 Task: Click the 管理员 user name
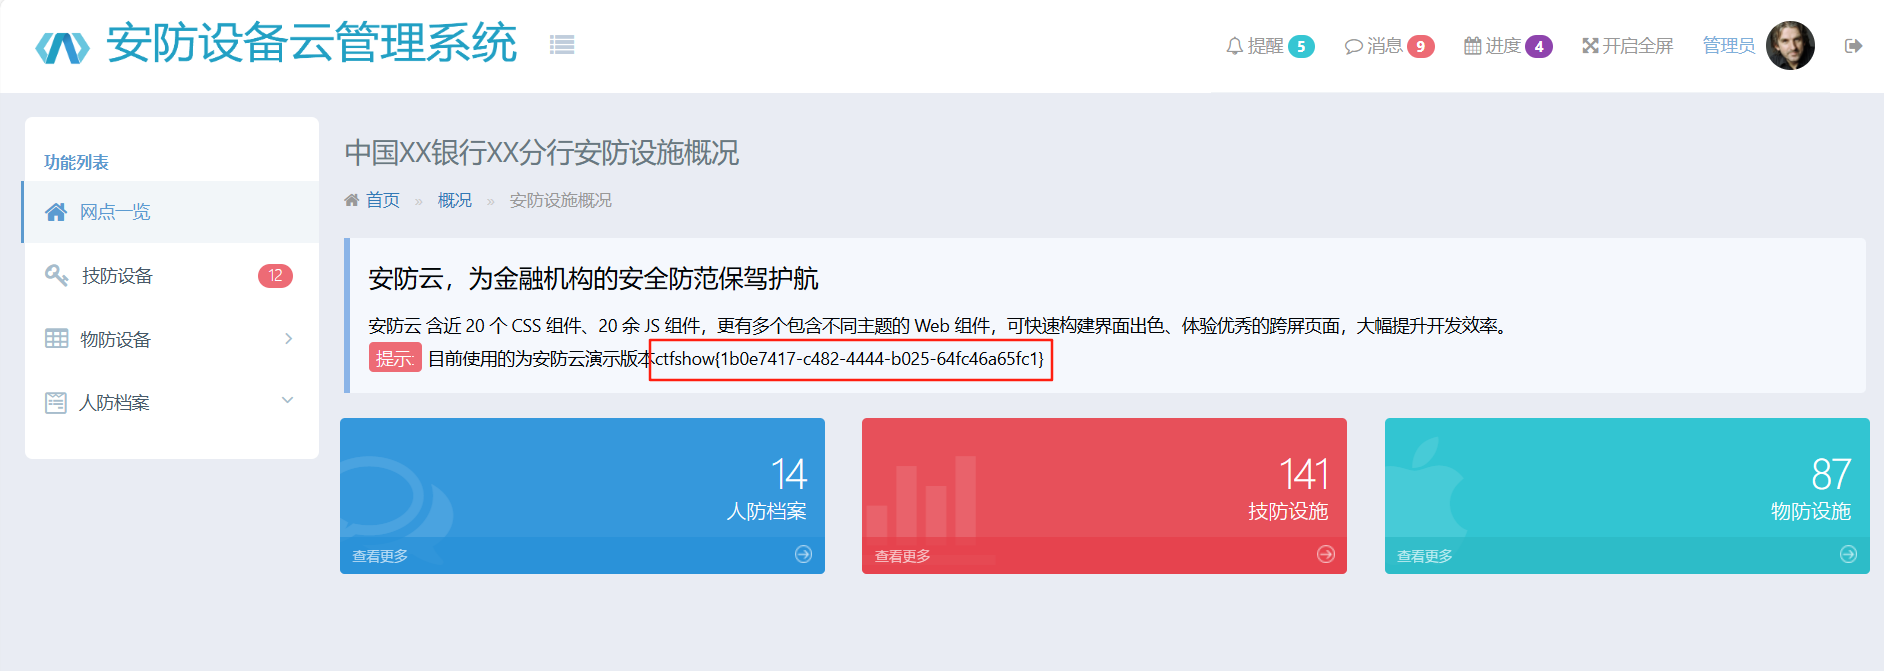[1729, 46]
